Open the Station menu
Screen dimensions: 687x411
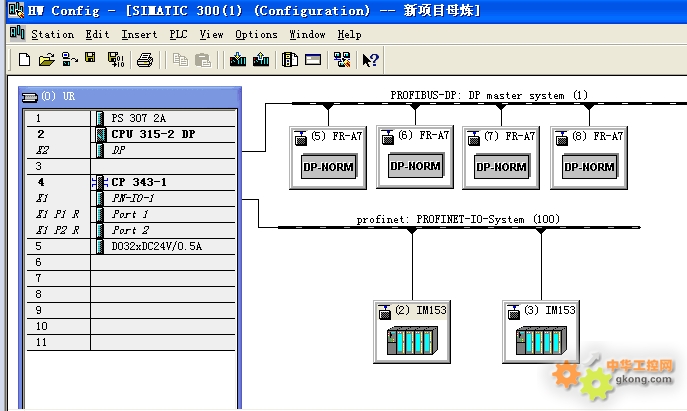(x=52, y=34)
